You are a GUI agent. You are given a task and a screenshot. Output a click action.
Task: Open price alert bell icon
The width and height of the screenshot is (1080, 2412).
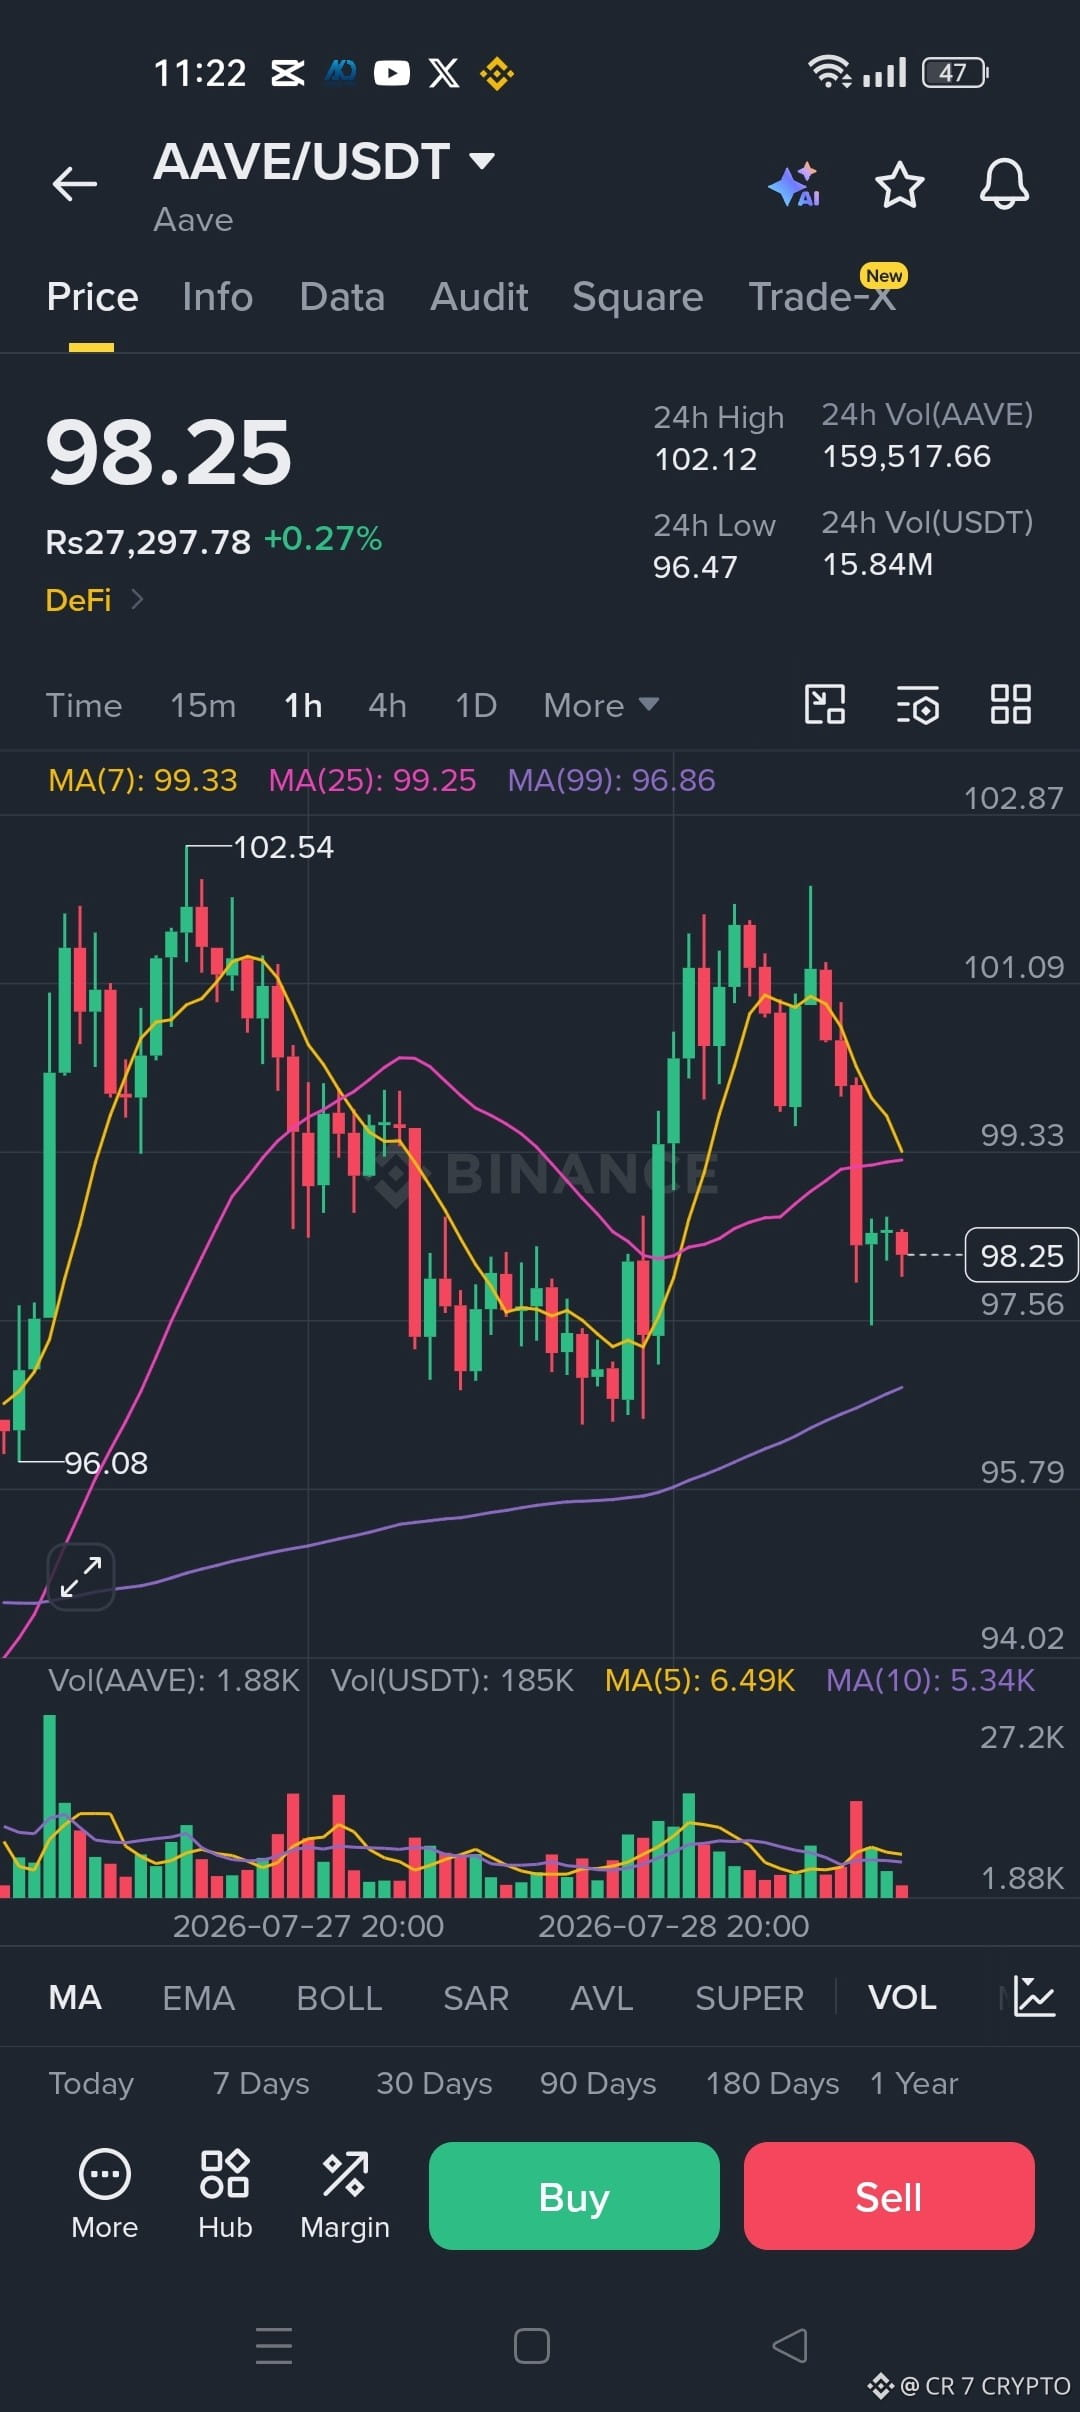pos(1004,184)
